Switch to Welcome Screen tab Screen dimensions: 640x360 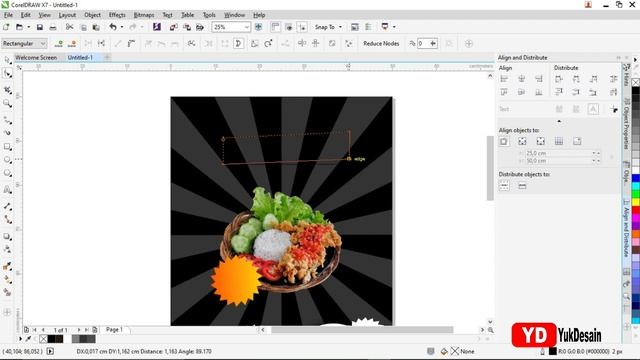tap(36, 58)
